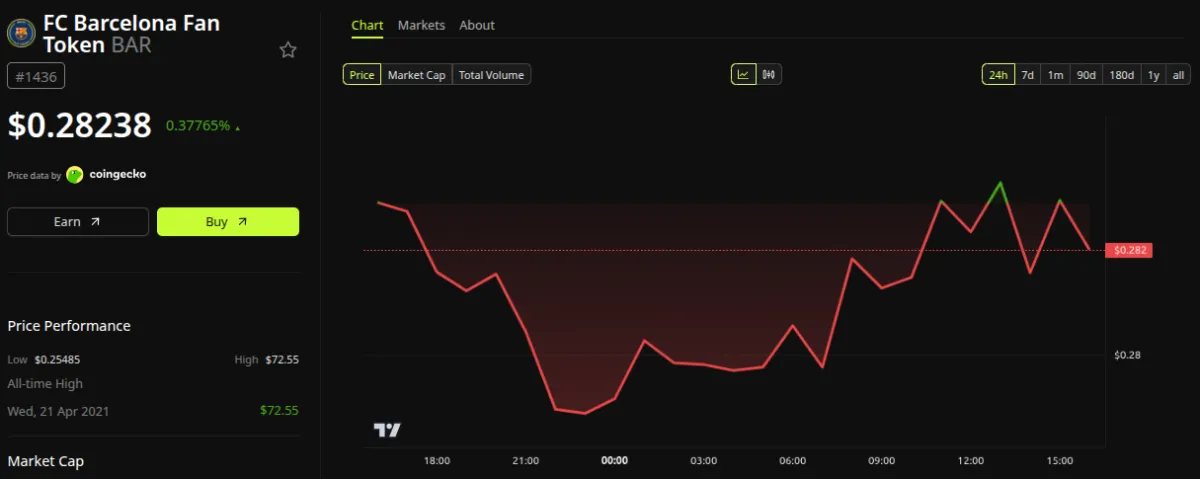1200x479 pixels.
Task: Select the Price chart metric
Action: coord(362,75)
